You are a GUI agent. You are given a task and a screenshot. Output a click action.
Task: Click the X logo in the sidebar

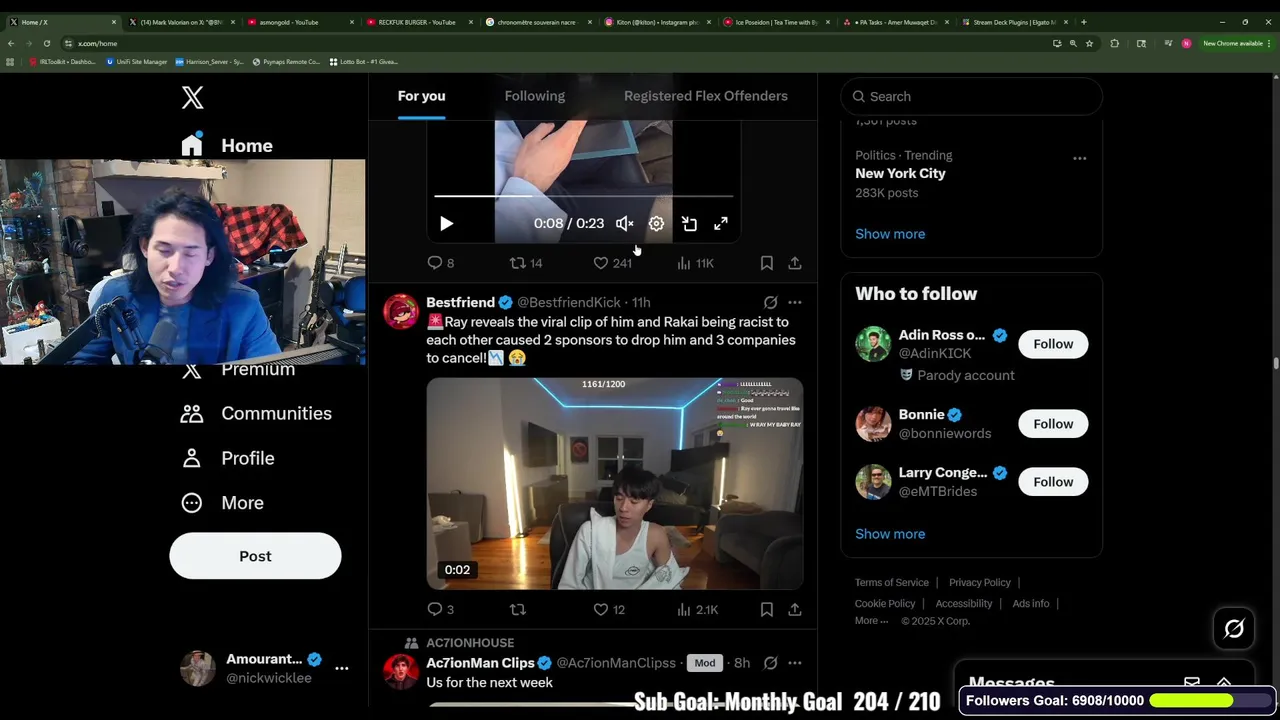coord(192,97)
